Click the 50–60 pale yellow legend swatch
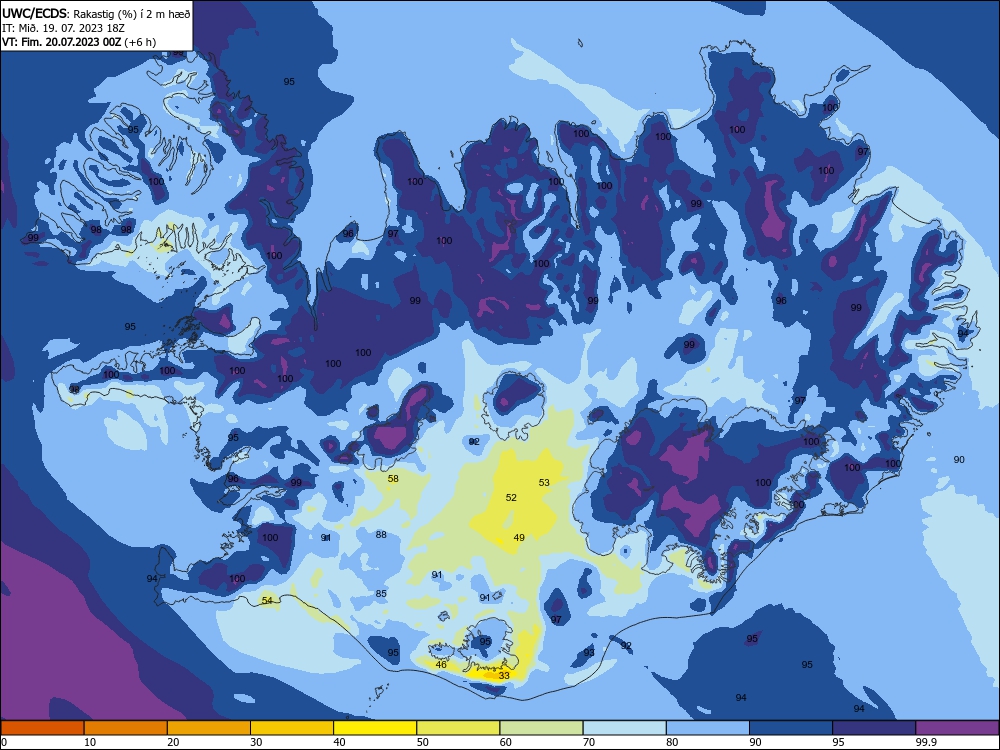Viewport: 1000px width, 750px height. pos(459,728)
